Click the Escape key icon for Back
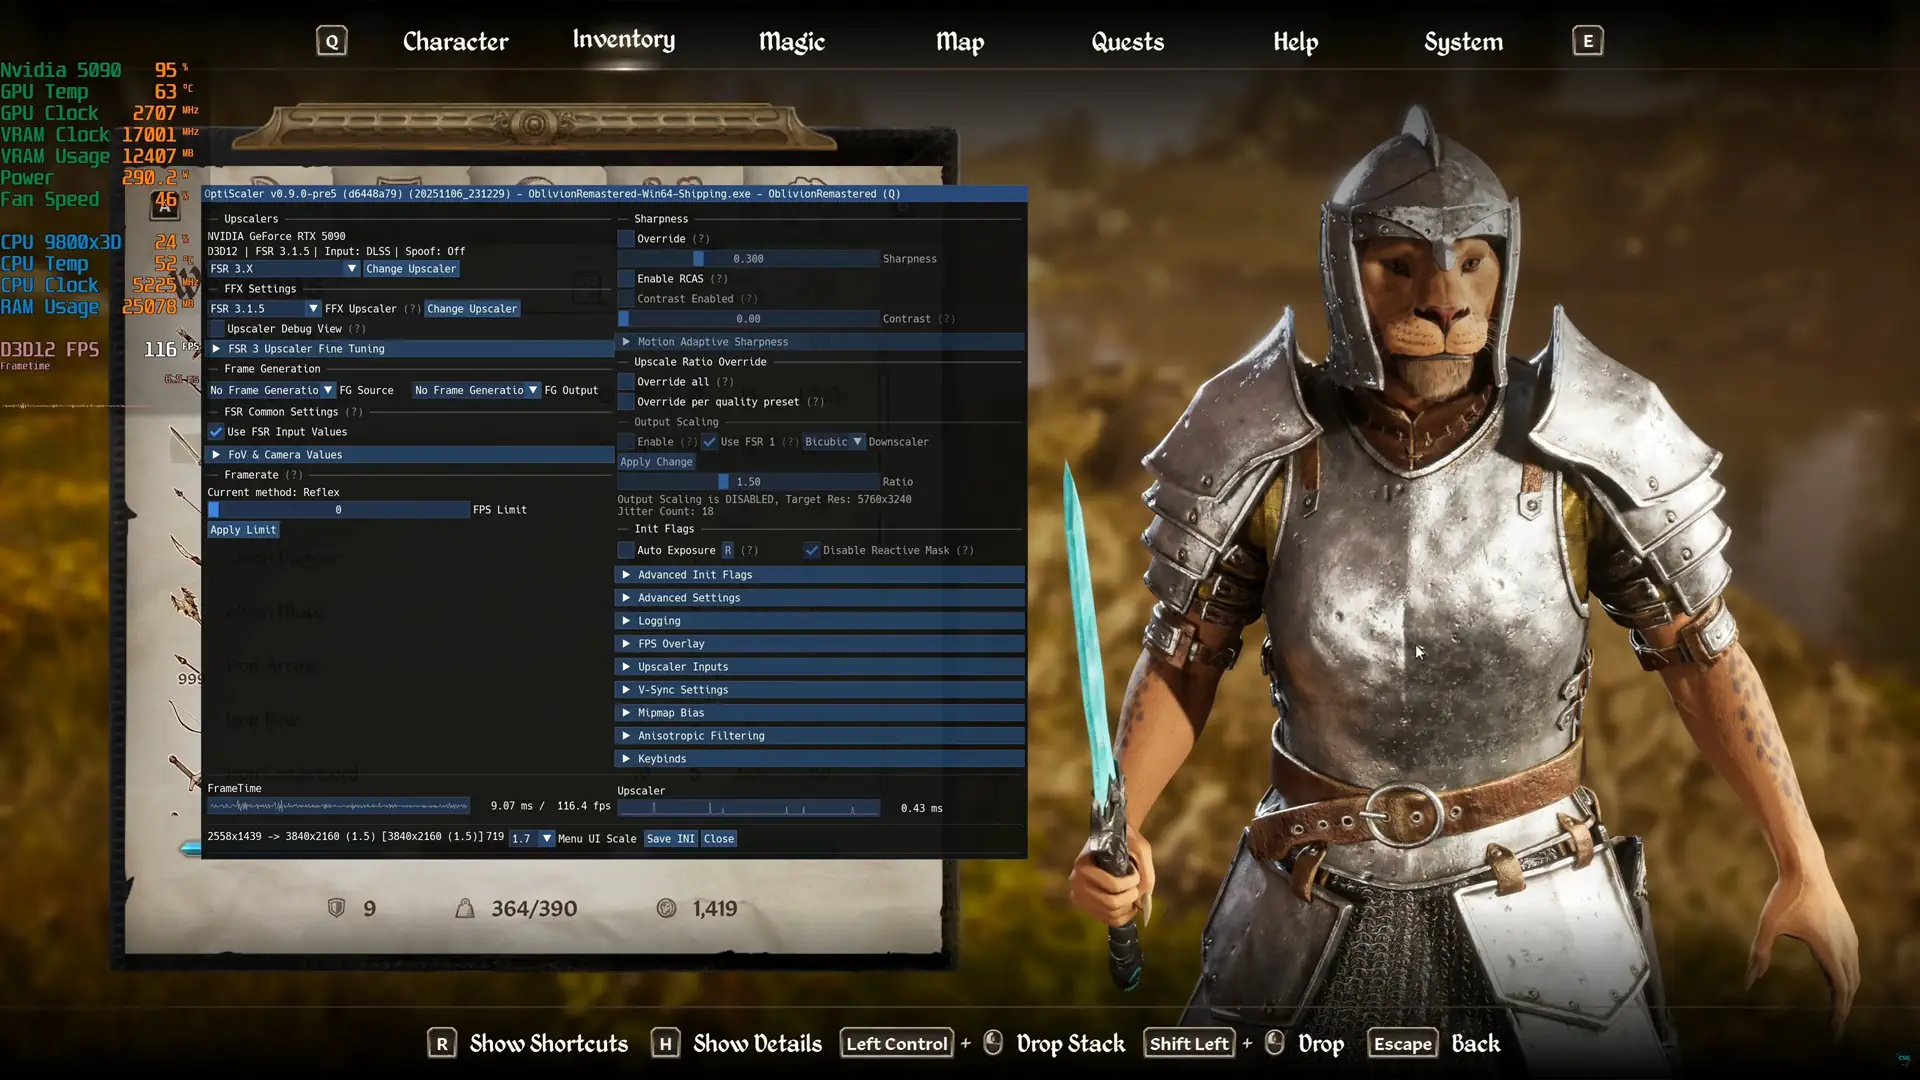The height and width of the screenshot is (1080, 1920). [1402, 1044]
